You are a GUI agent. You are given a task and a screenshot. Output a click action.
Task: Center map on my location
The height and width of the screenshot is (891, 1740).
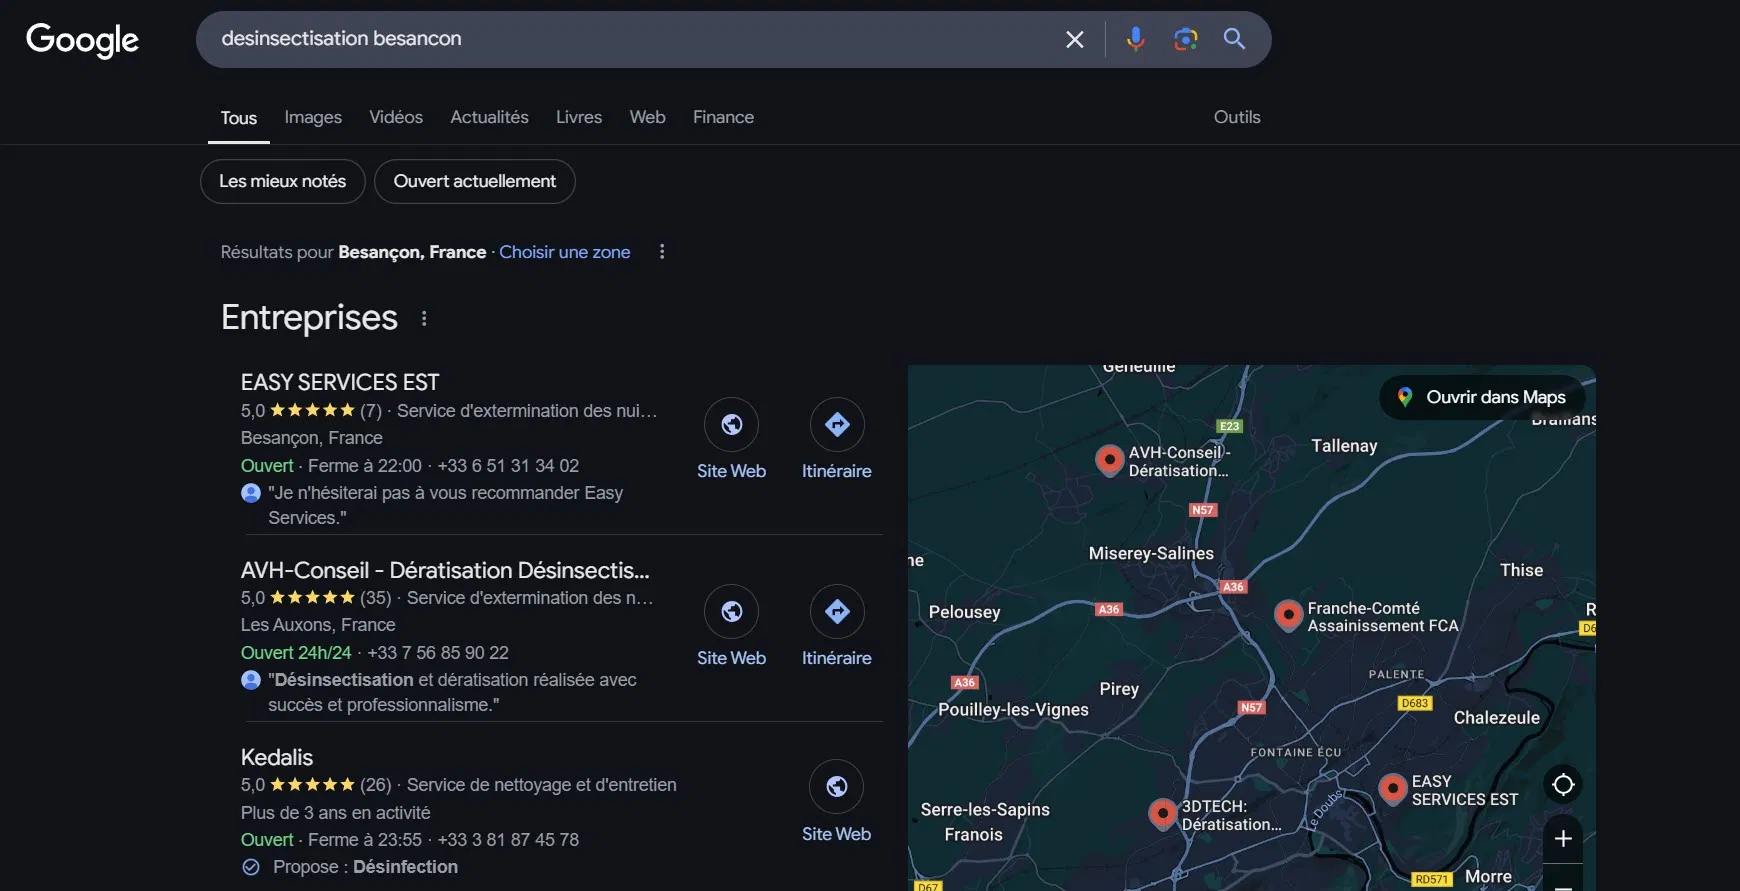pyautogui.click(x=1563, y=785)
